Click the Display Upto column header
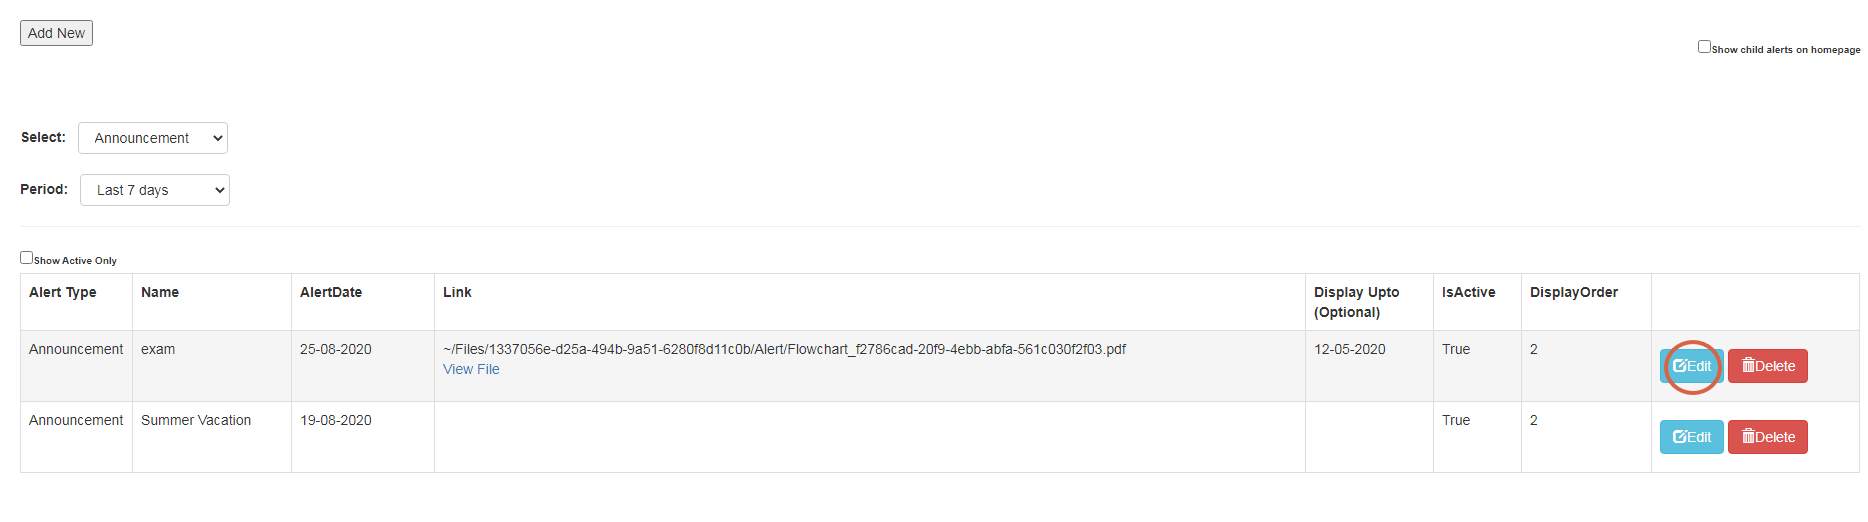The height and width of the screenshot is (522, 1868). point(1356,302)
